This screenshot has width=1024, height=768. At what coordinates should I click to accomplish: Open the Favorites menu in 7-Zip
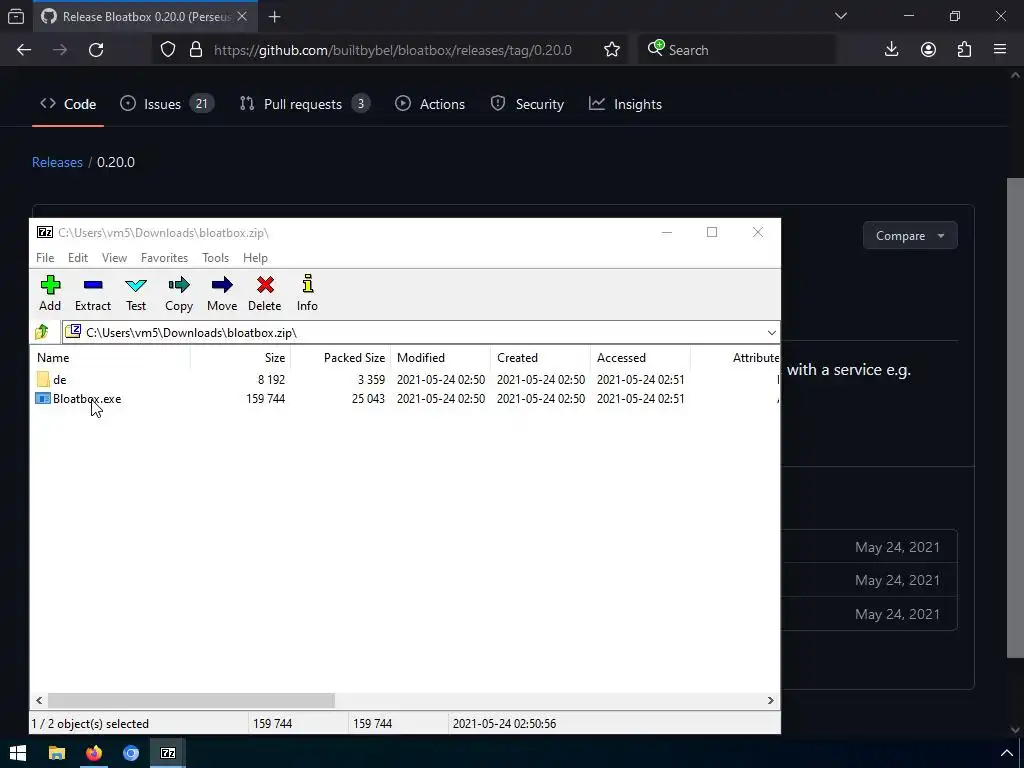(x=165, y=258)
